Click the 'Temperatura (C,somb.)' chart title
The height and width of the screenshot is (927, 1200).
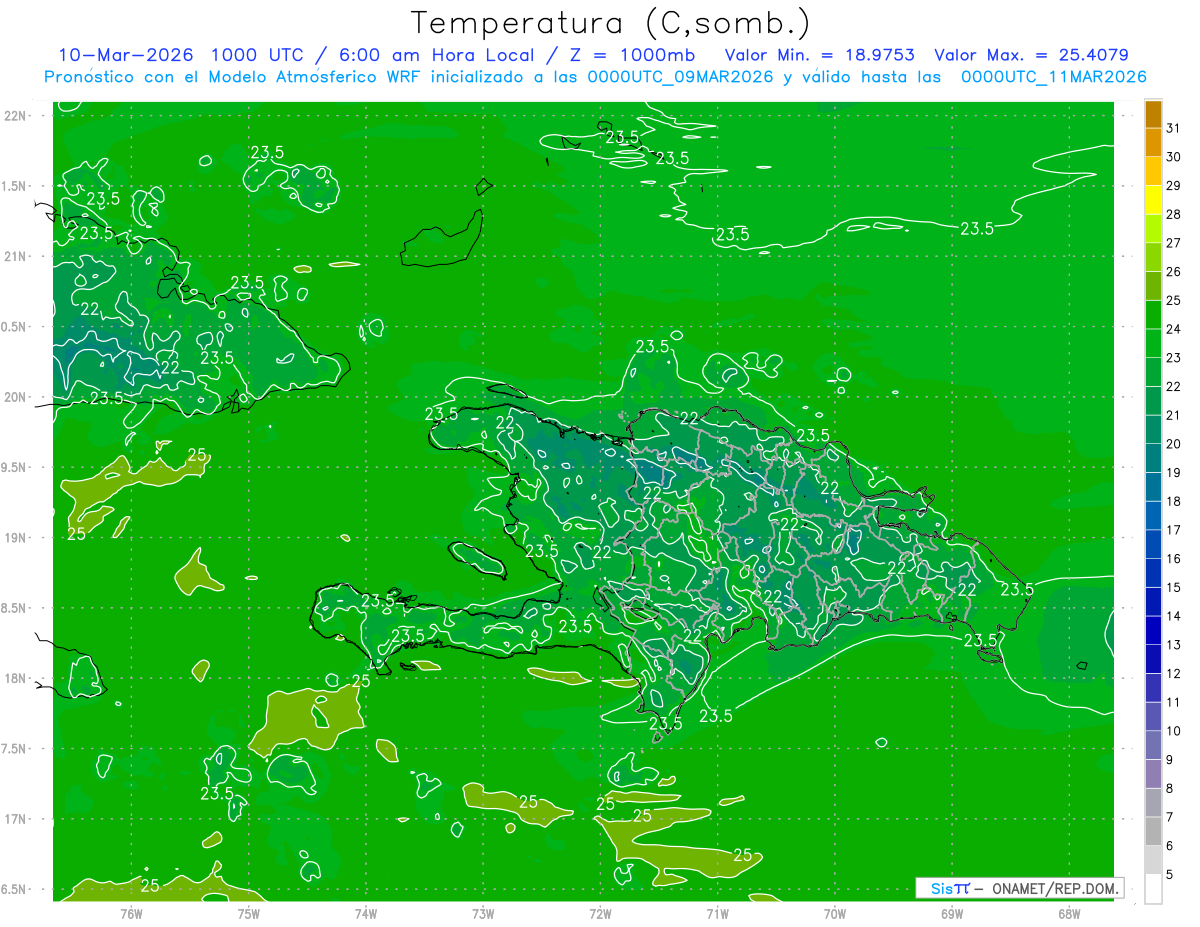[611, 22]
